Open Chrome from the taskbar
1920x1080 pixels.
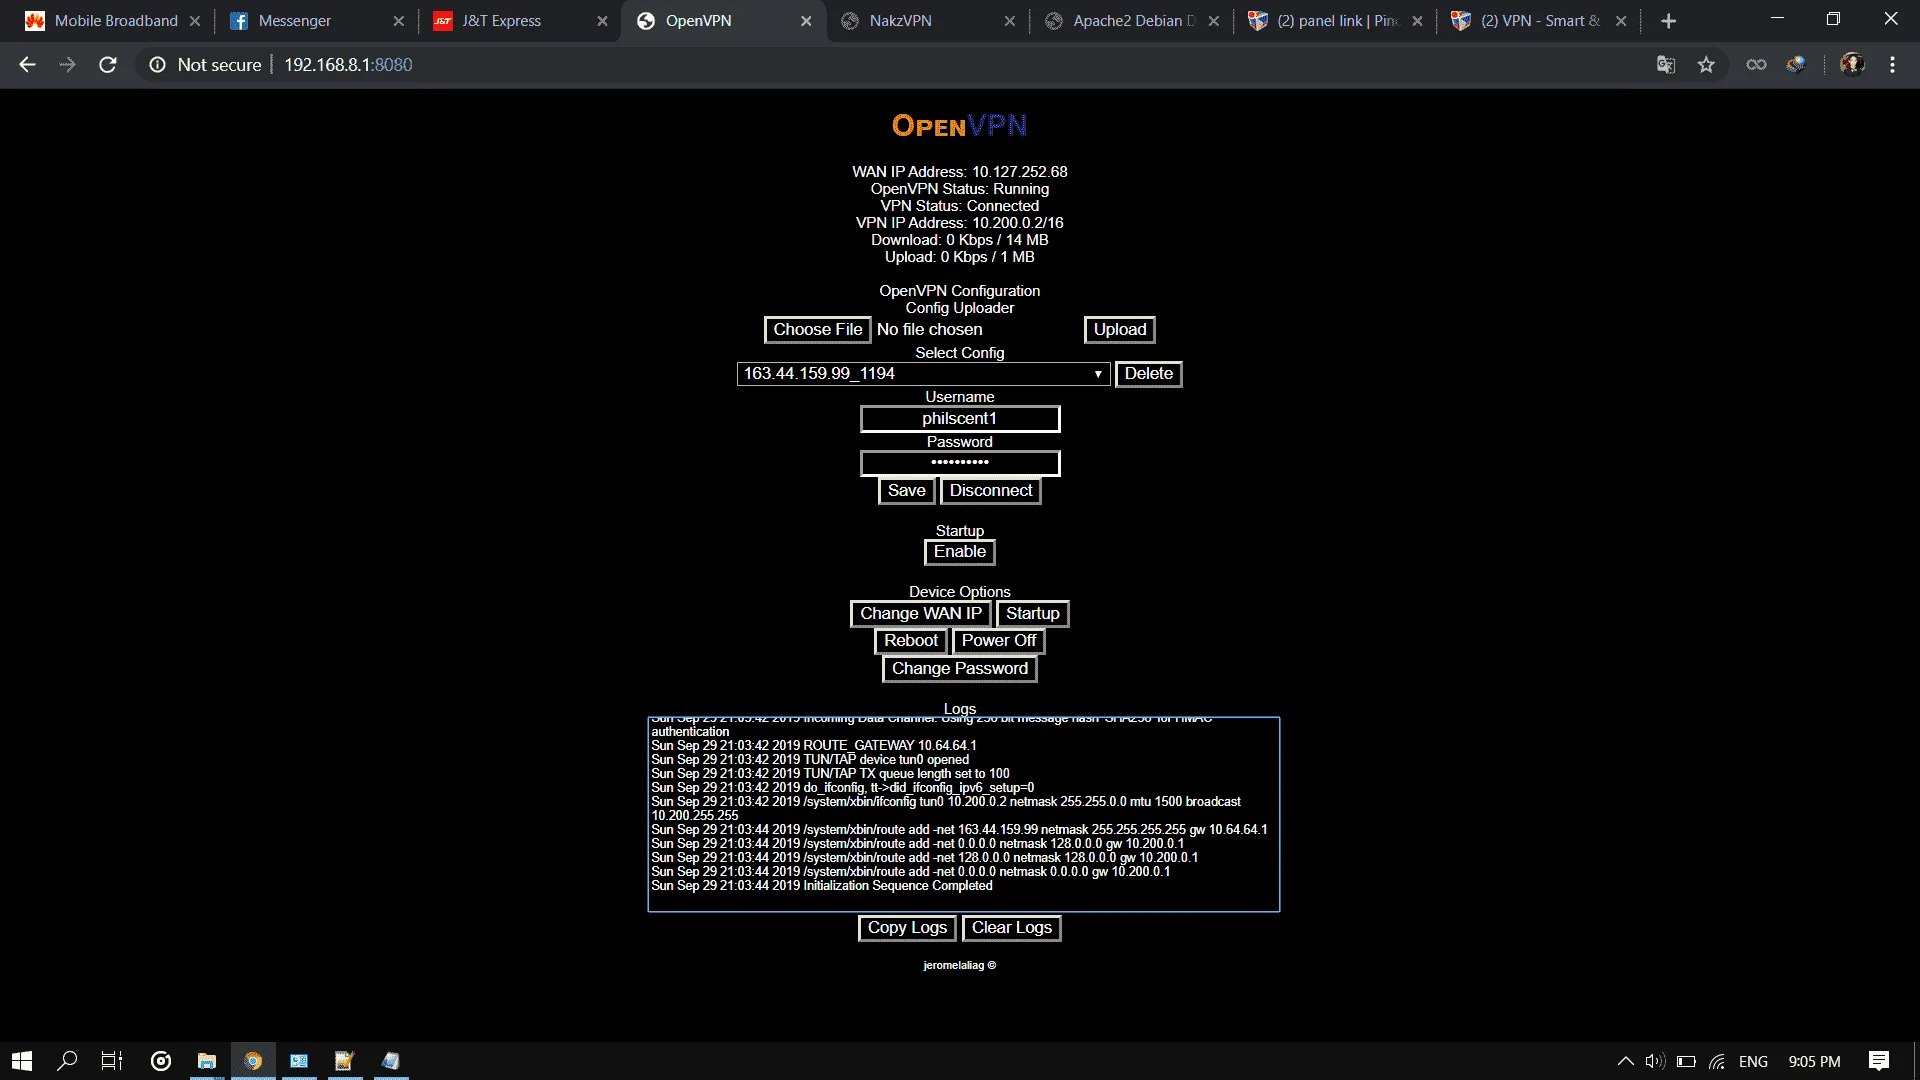[x=253, y=1061]
